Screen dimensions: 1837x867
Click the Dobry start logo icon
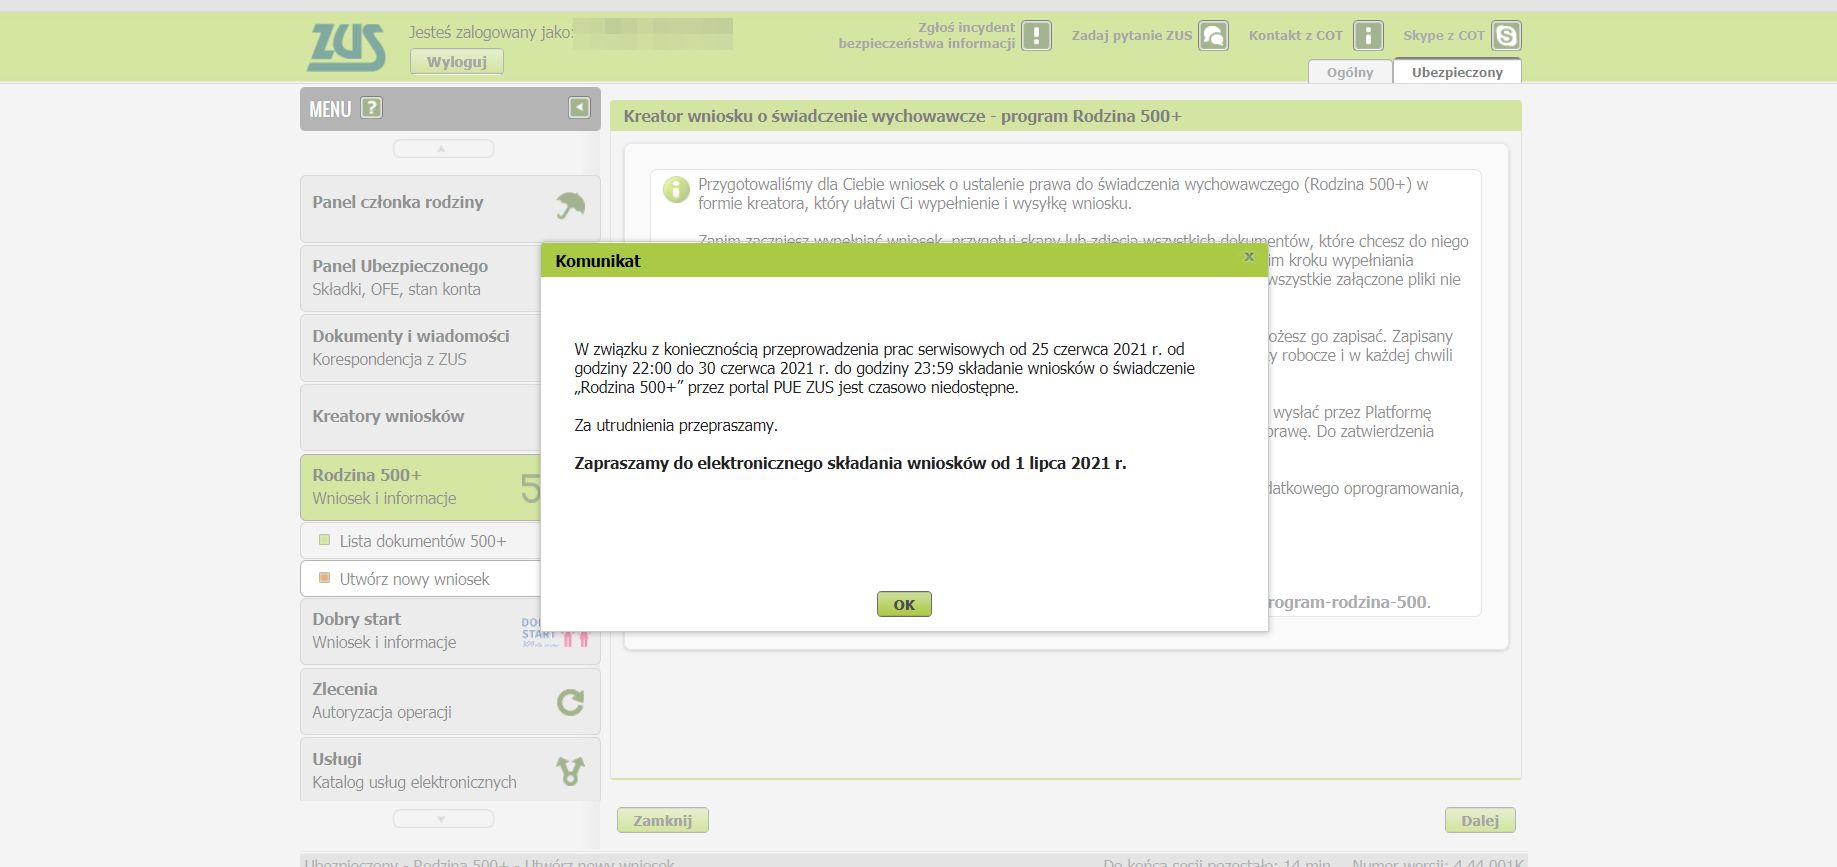556,632
